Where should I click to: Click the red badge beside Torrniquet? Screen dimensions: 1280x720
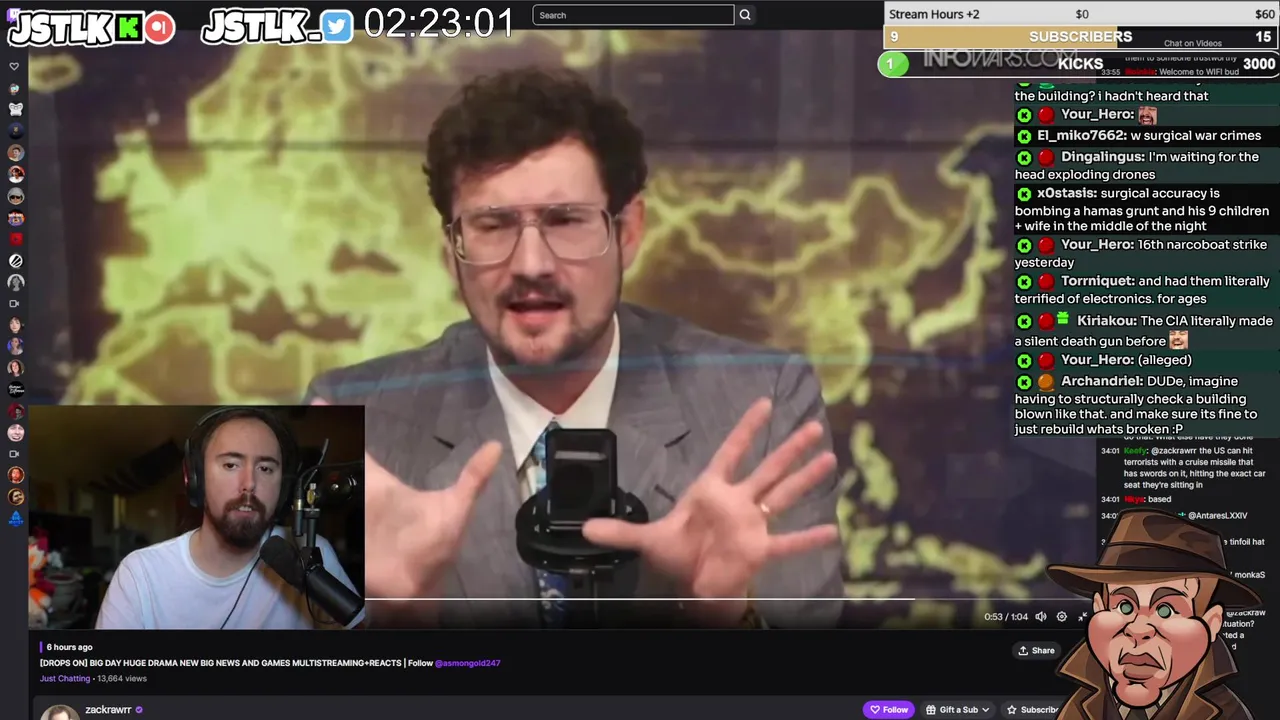tap(1046, 282)
